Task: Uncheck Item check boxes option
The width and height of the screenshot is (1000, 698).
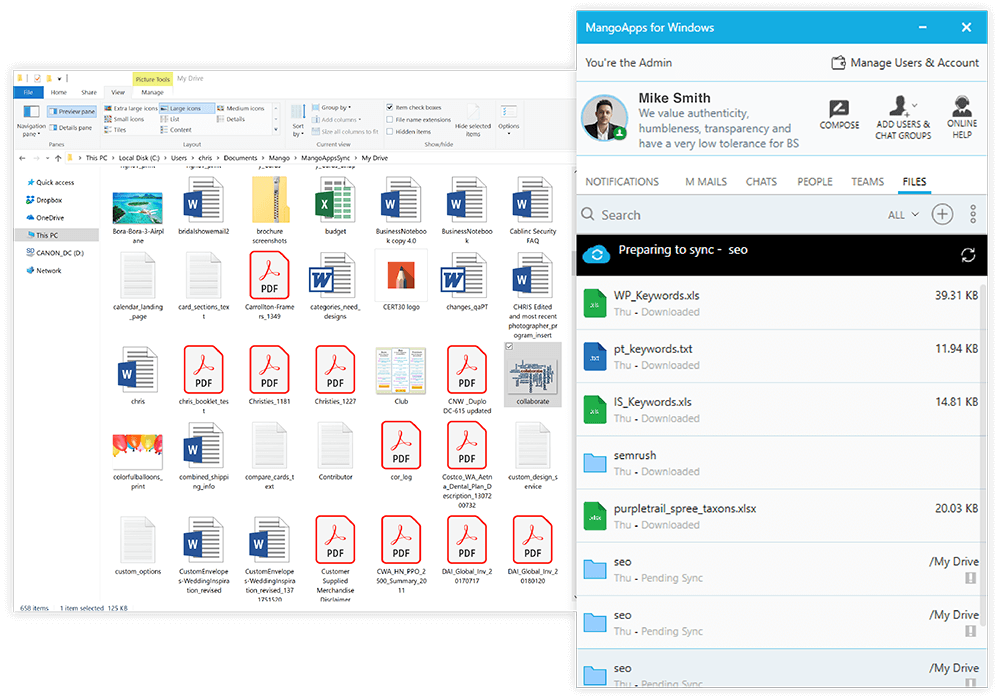Action: [390, 107]
